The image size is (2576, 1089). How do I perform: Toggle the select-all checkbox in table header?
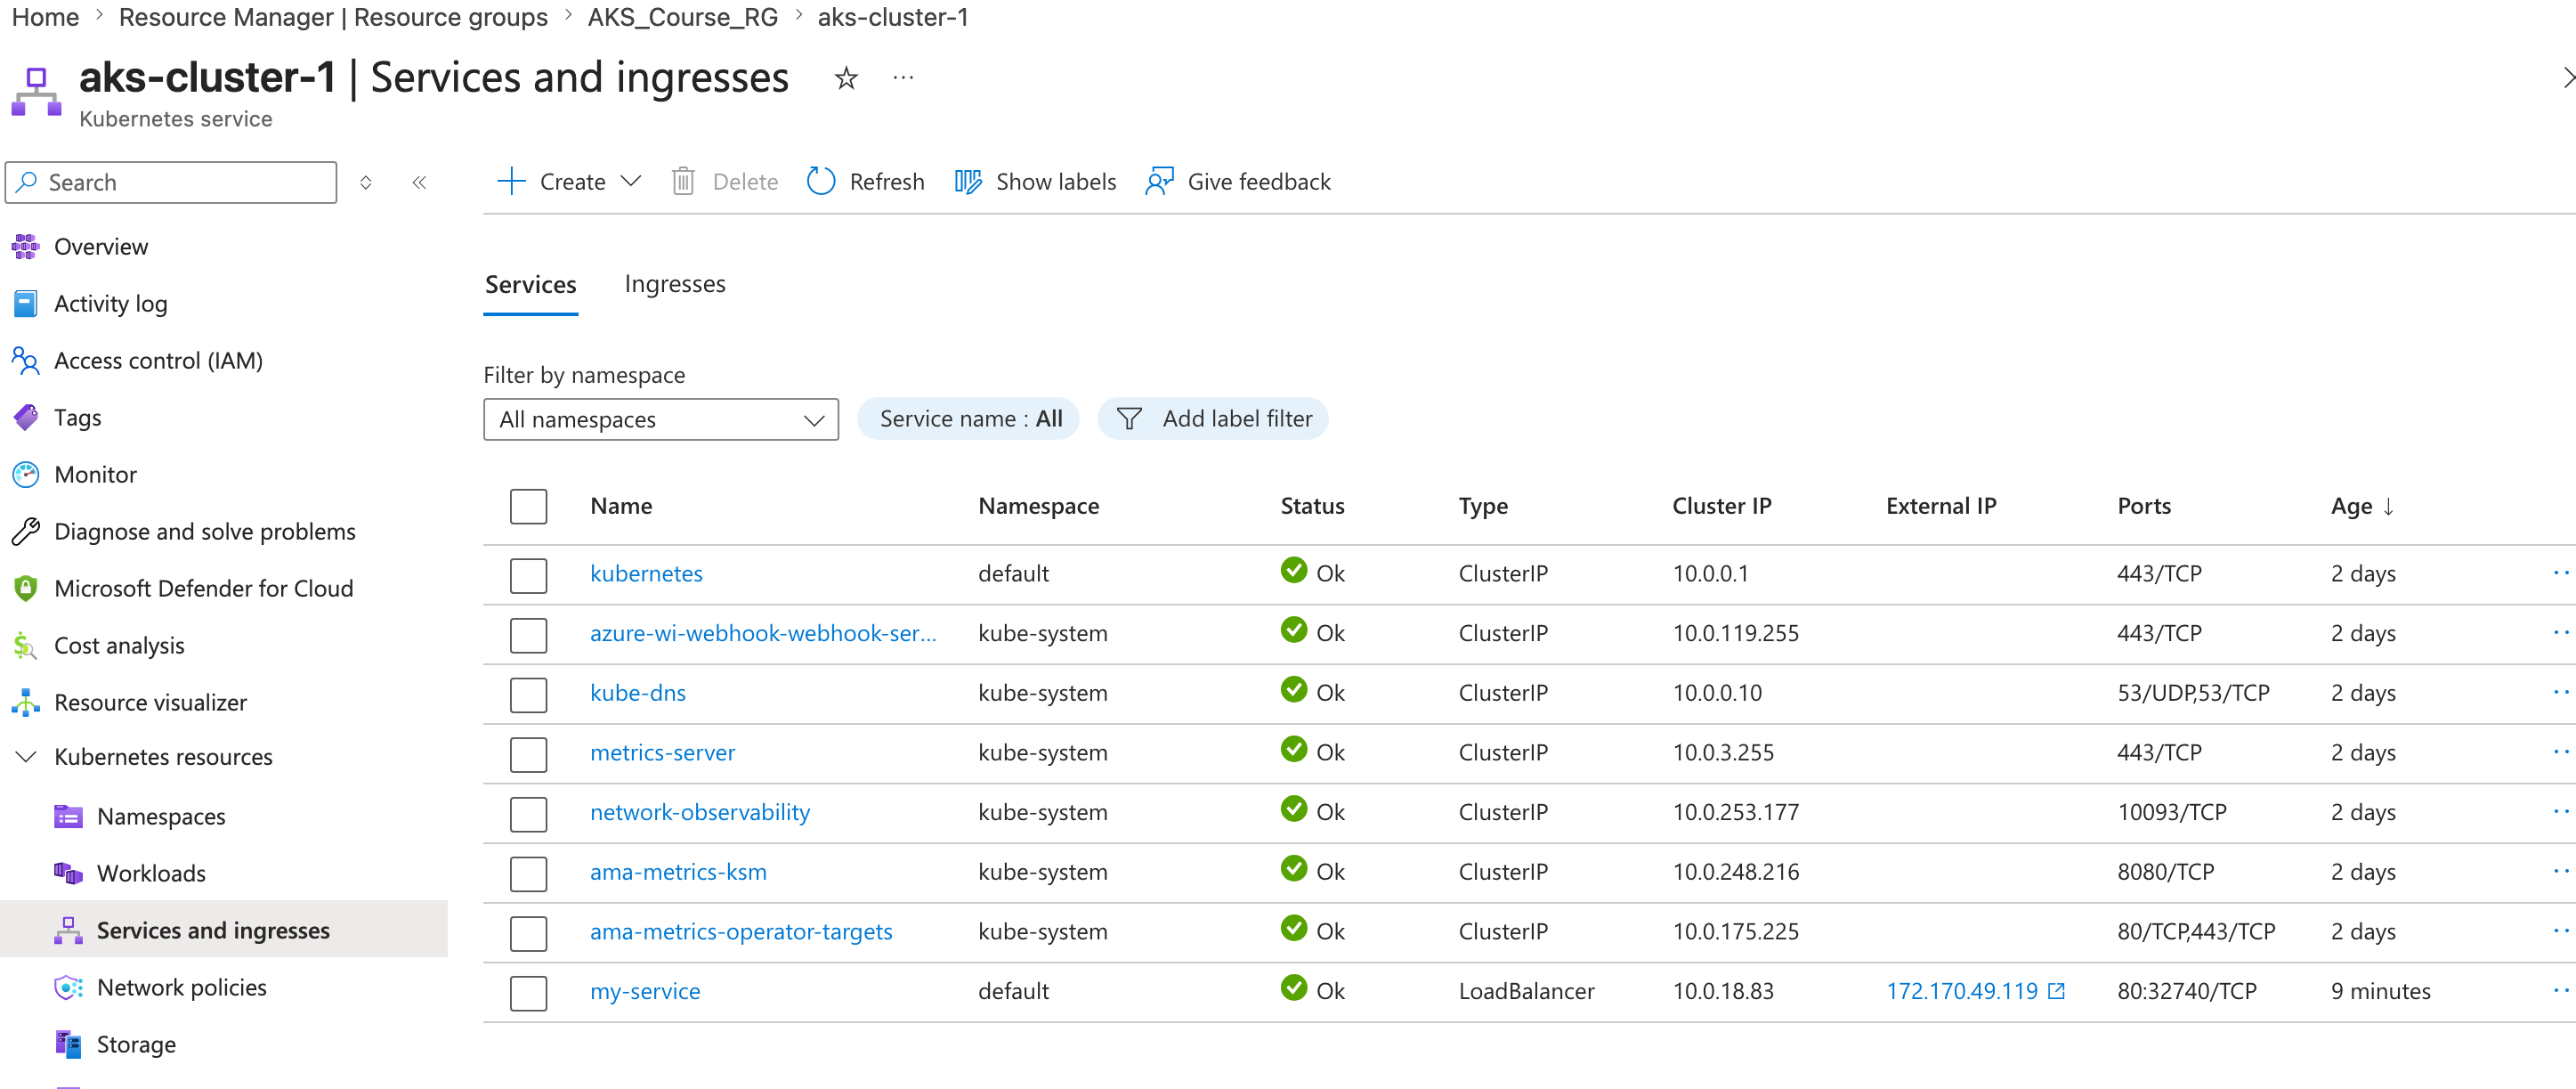(528, 506)
